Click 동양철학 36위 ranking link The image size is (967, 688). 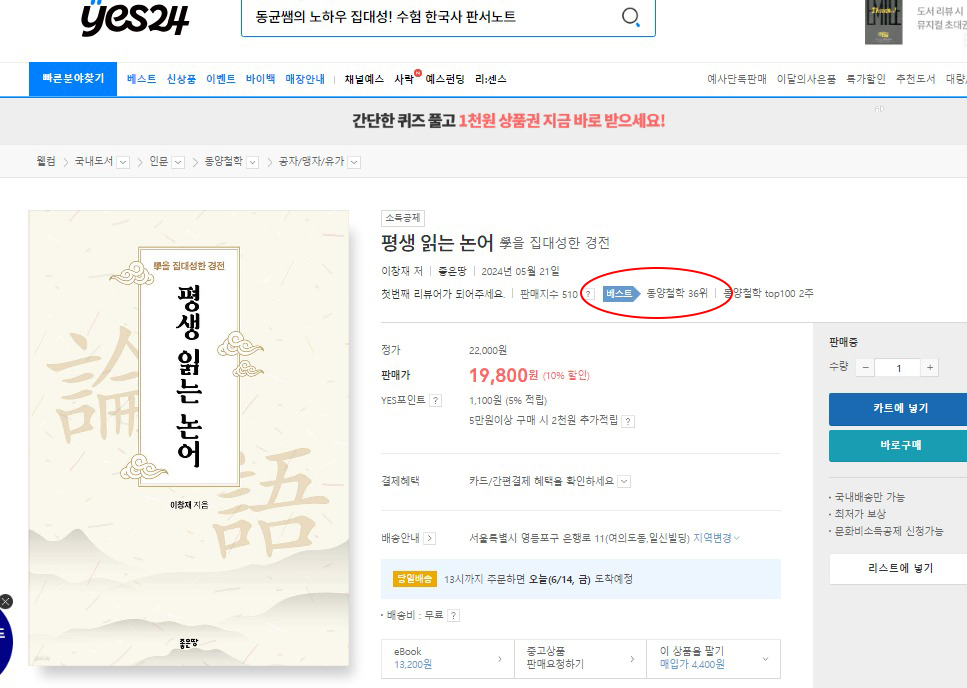tap(677, 293)
